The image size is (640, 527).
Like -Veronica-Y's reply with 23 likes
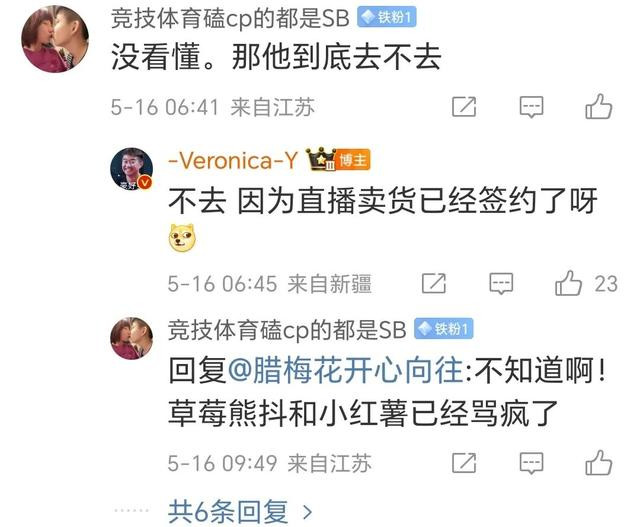point(568,283)
